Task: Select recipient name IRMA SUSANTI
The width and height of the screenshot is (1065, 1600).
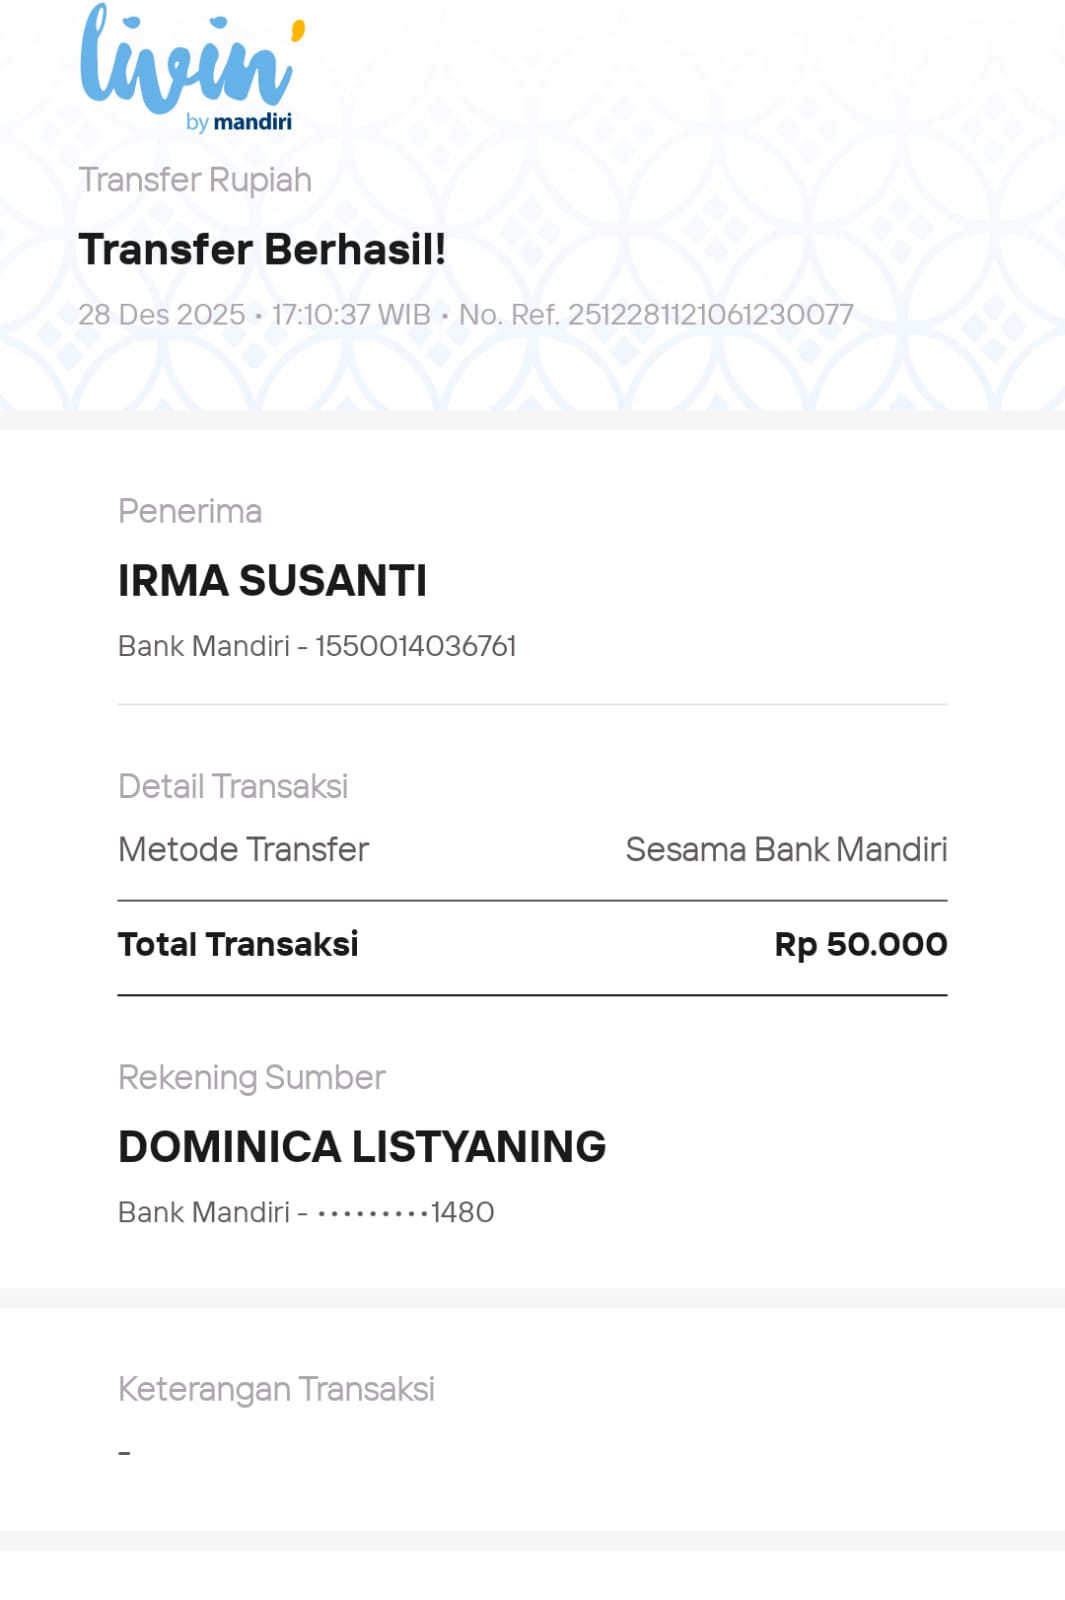Action: click(272, 581)
